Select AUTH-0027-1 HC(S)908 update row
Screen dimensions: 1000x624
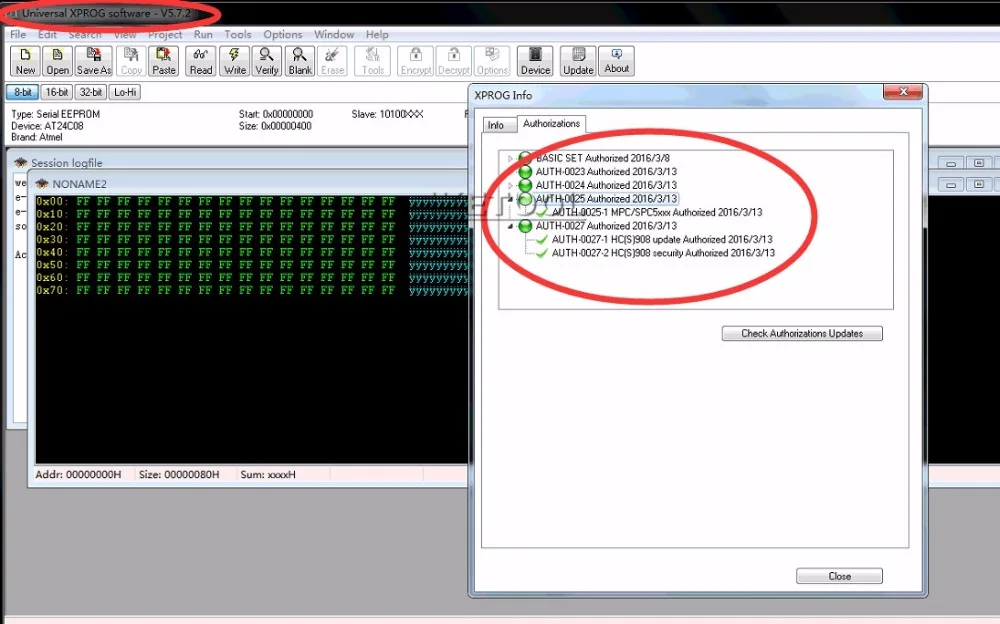(x=662, y=239)
